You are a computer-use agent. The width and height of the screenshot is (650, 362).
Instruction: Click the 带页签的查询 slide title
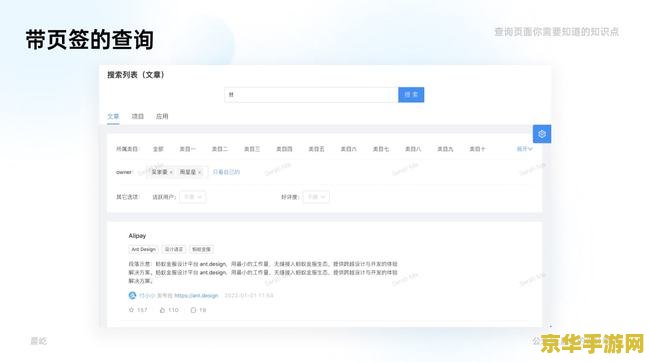(90, 40)
